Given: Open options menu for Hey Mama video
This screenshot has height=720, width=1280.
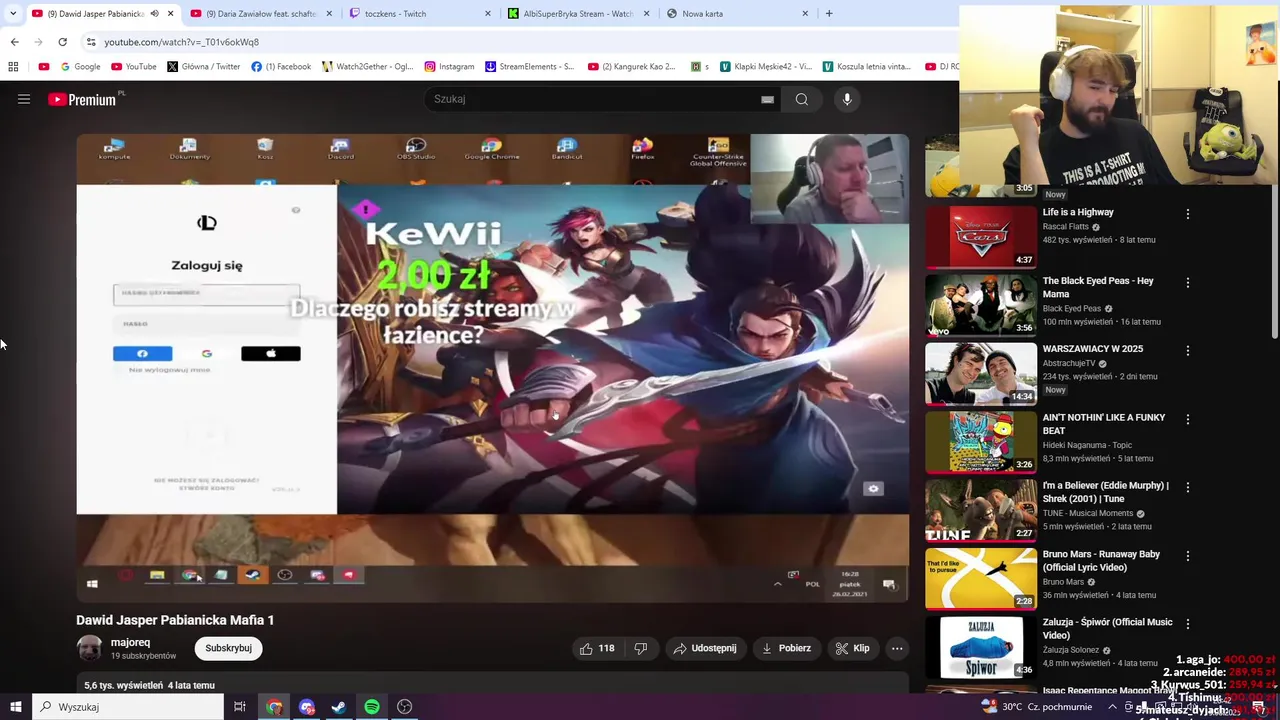Looking at the screenshot, I should [x=1187, y=283].
